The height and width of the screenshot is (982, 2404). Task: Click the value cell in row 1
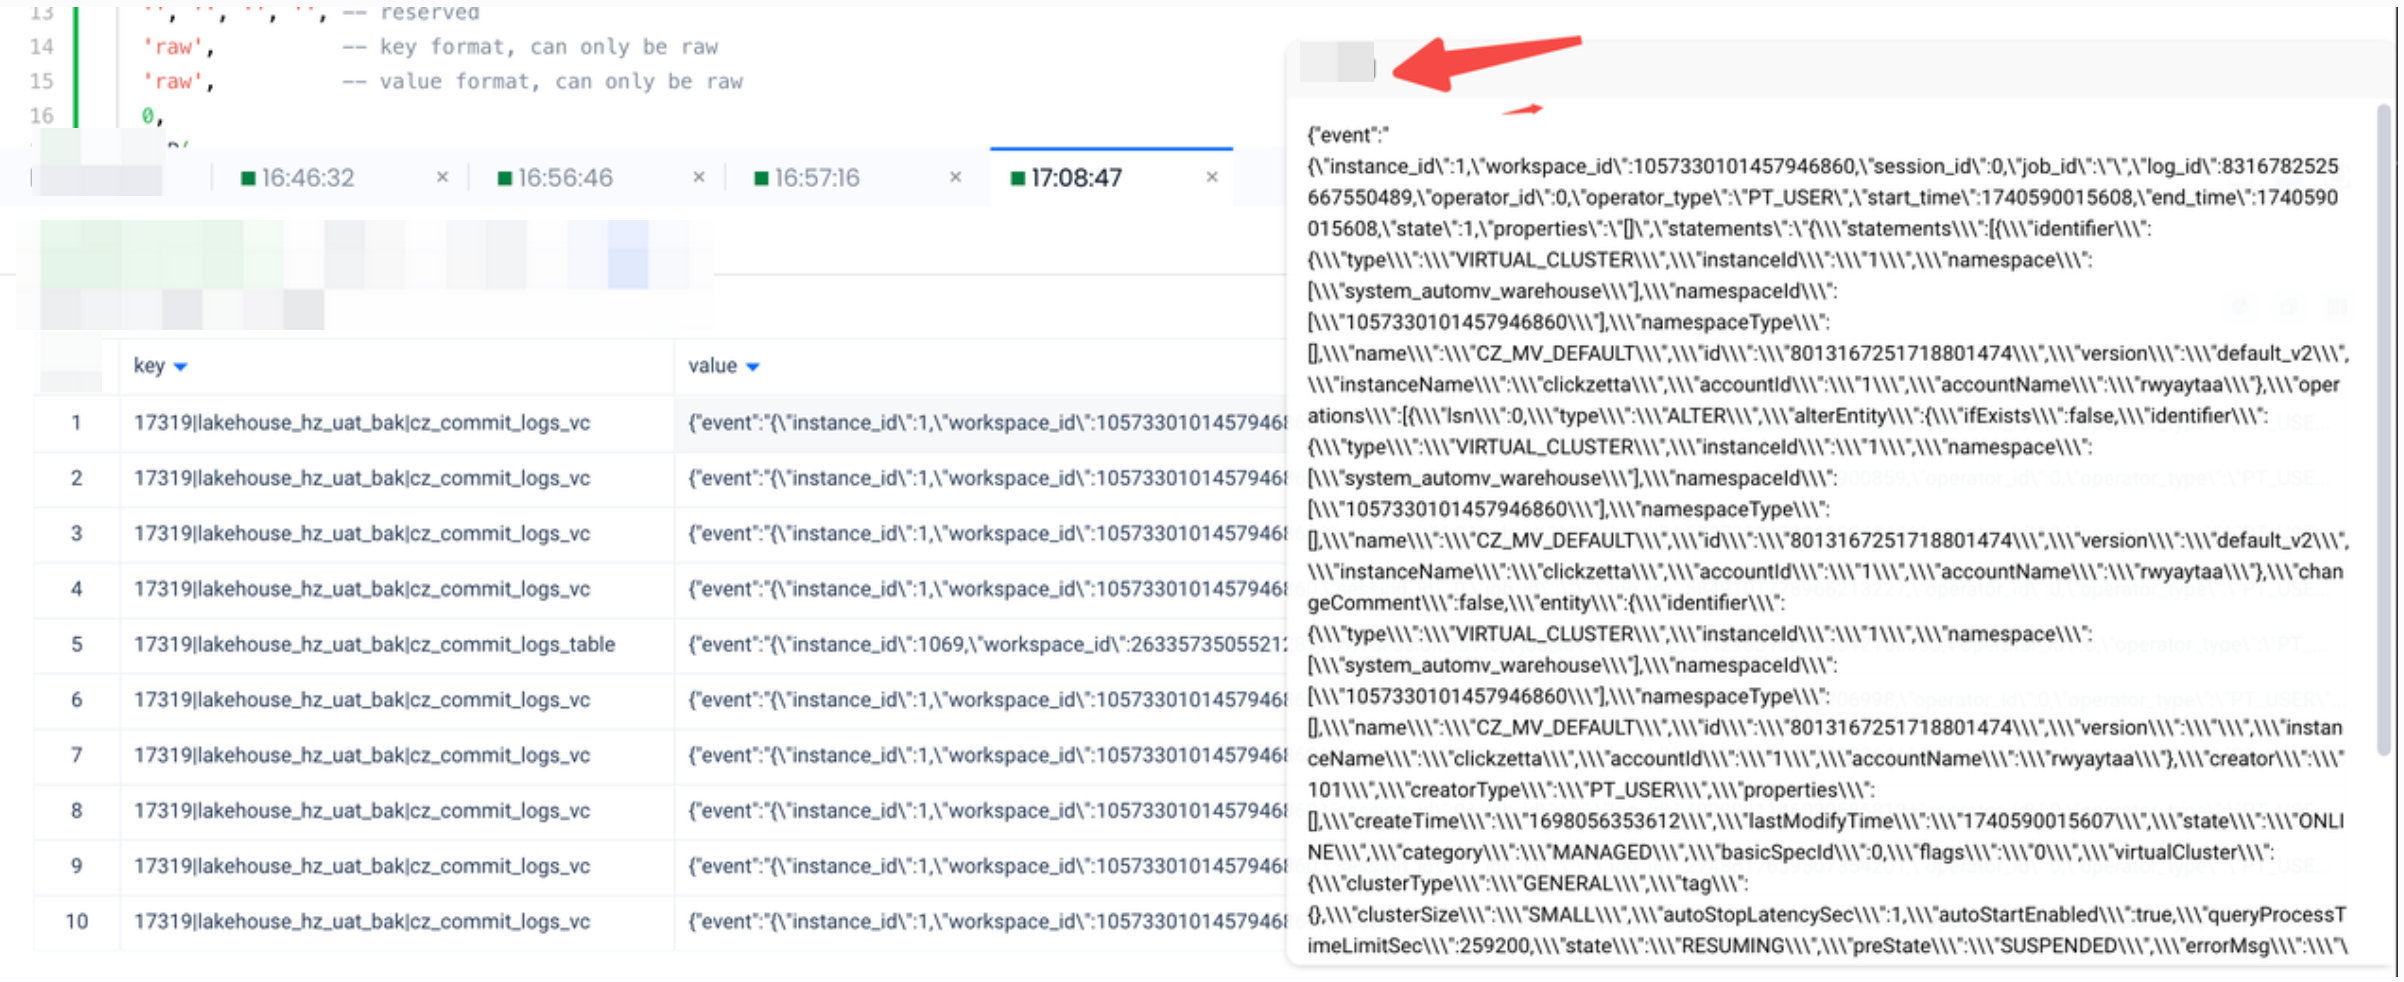pyautogui.click(x=985, y=423)
